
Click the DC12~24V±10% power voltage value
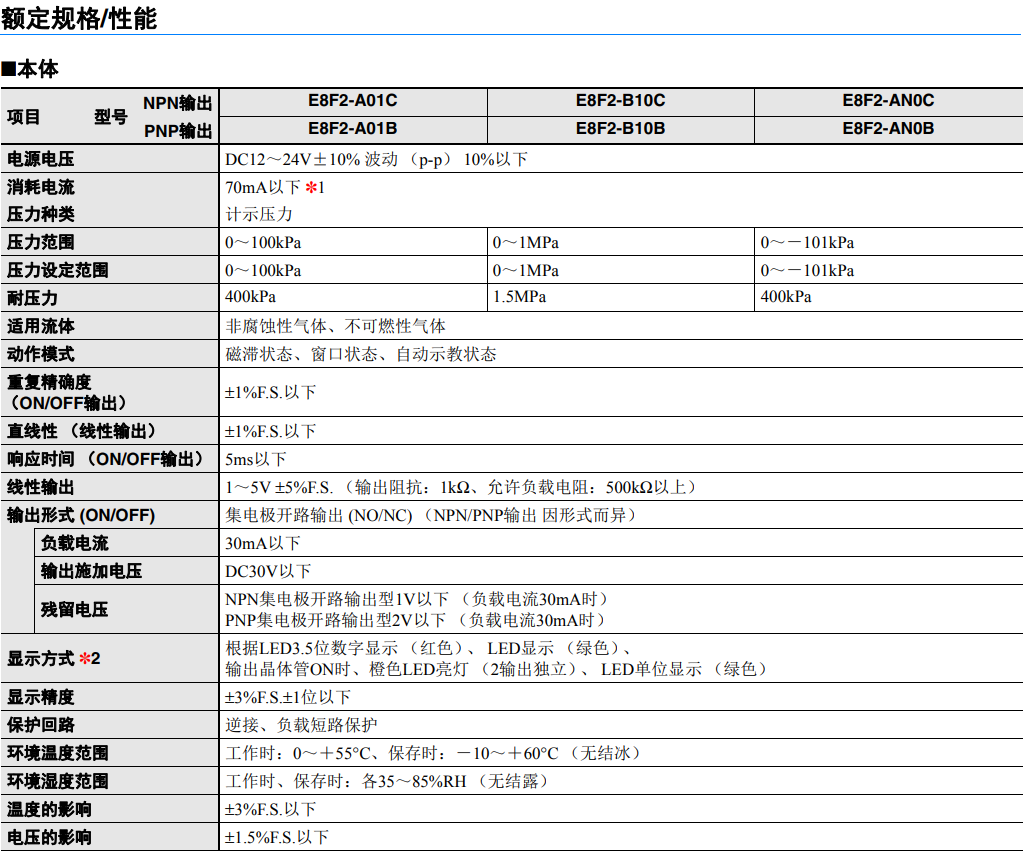tap(377, 160)
